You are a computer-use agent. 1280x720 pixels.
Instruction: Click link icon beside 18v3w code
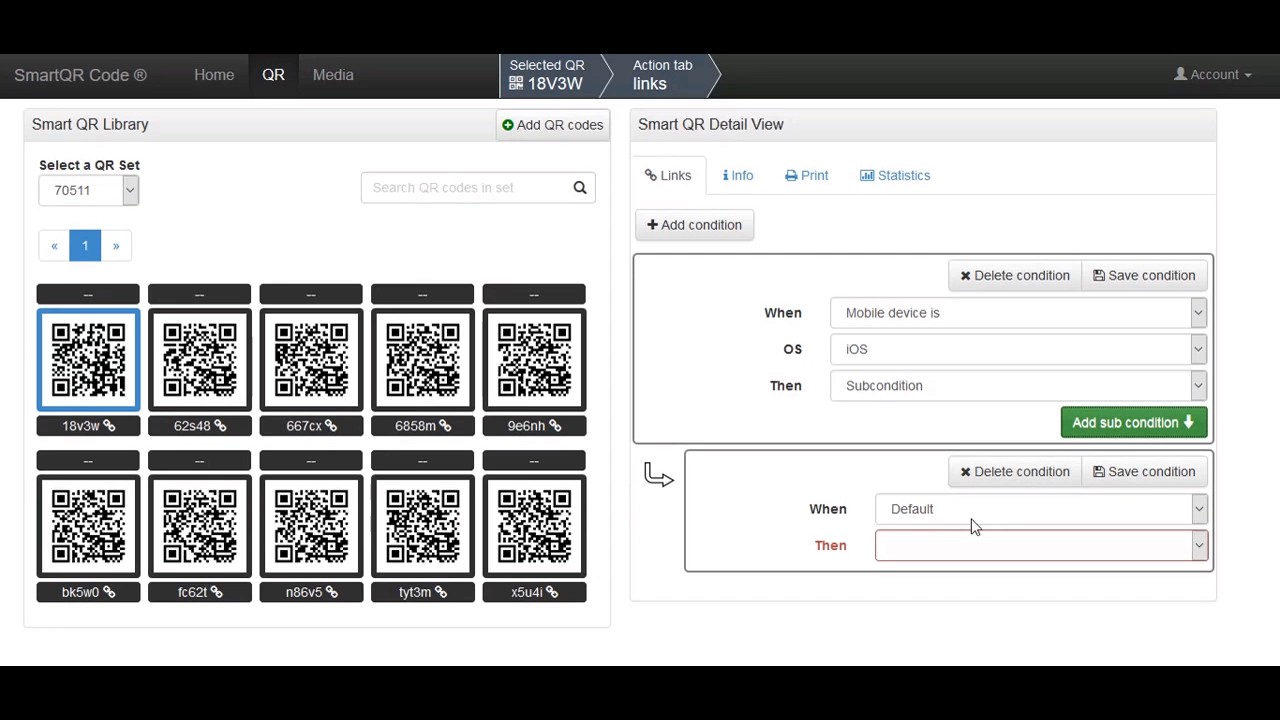[x=109, y=426]
